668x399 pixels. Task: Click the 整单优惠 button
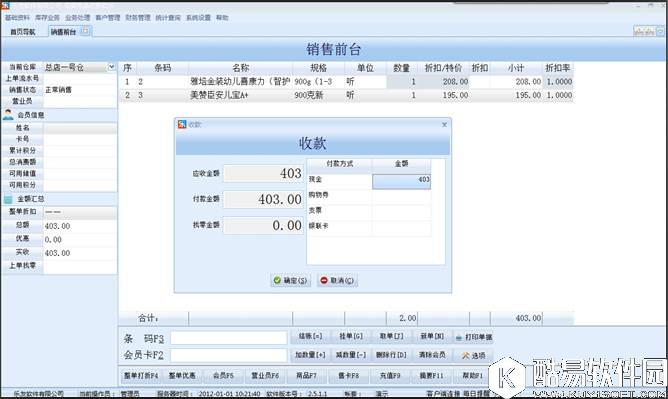[x=182, y=376]
